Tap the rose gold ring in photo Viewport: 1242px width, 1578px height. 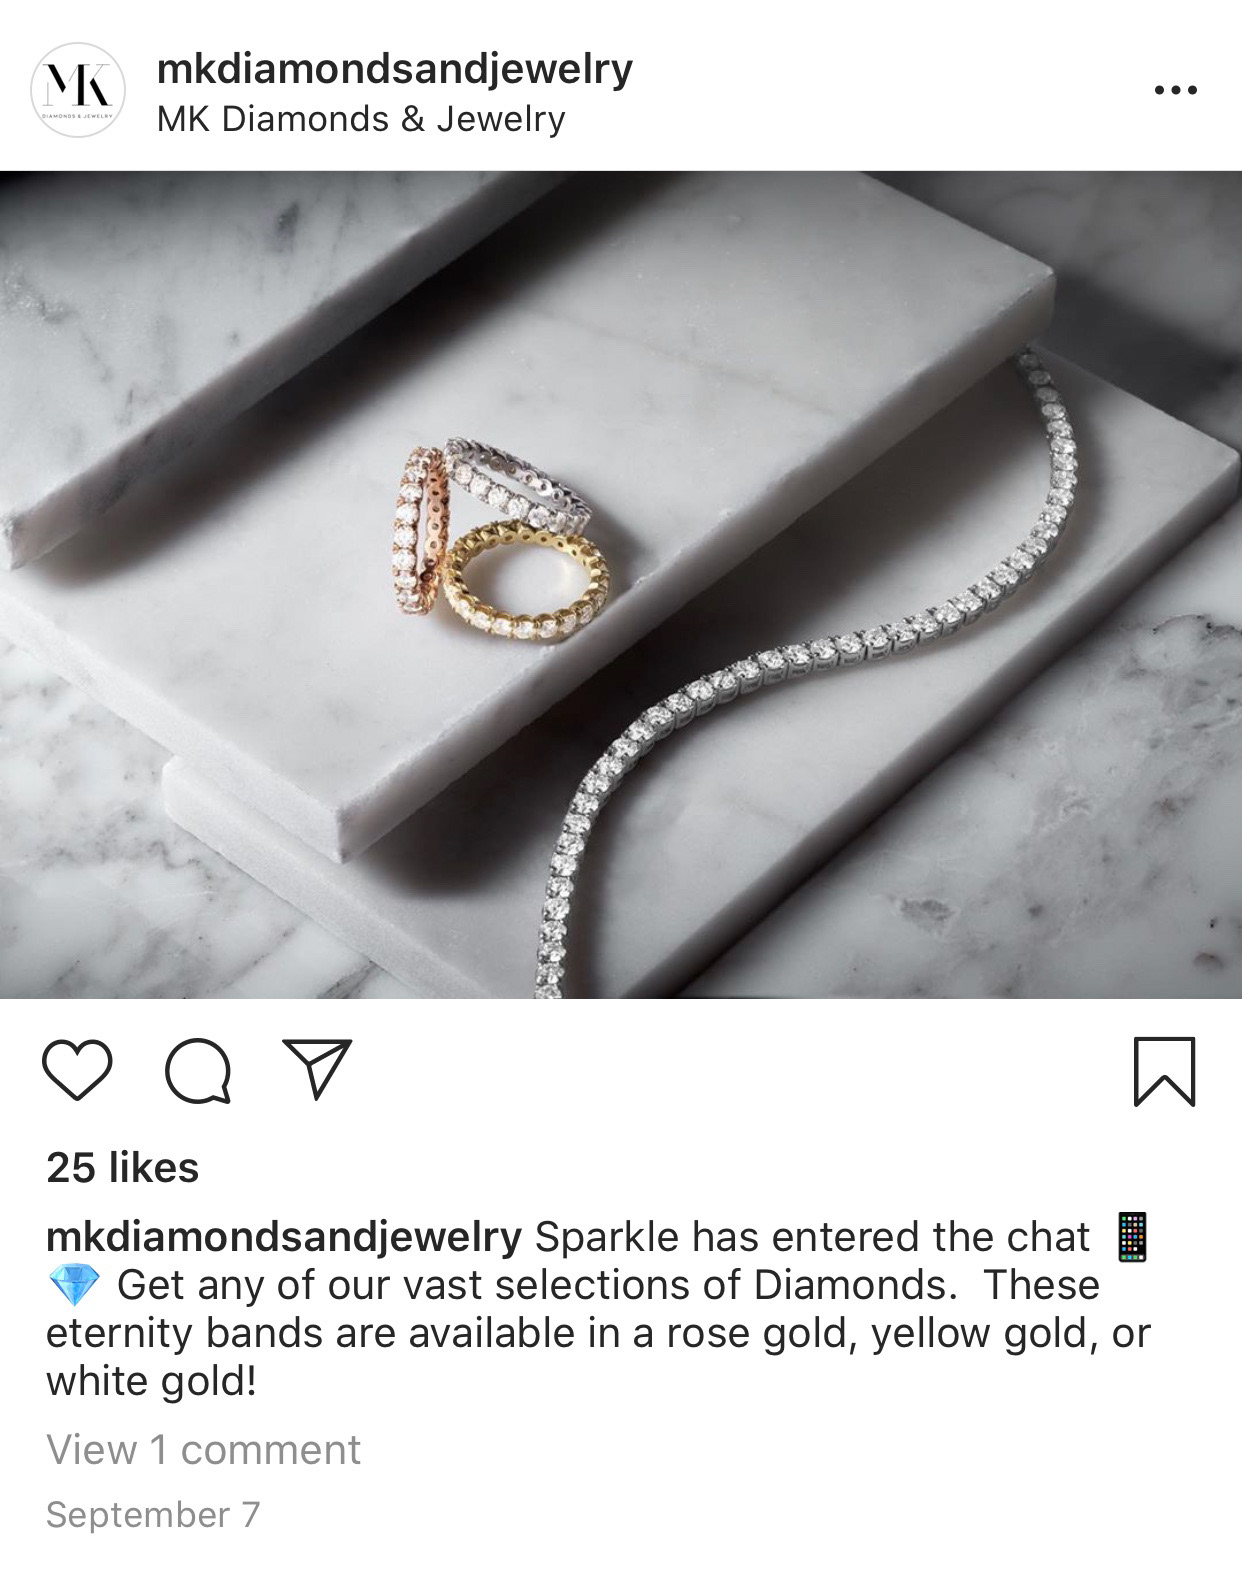[x=421, y=531]
